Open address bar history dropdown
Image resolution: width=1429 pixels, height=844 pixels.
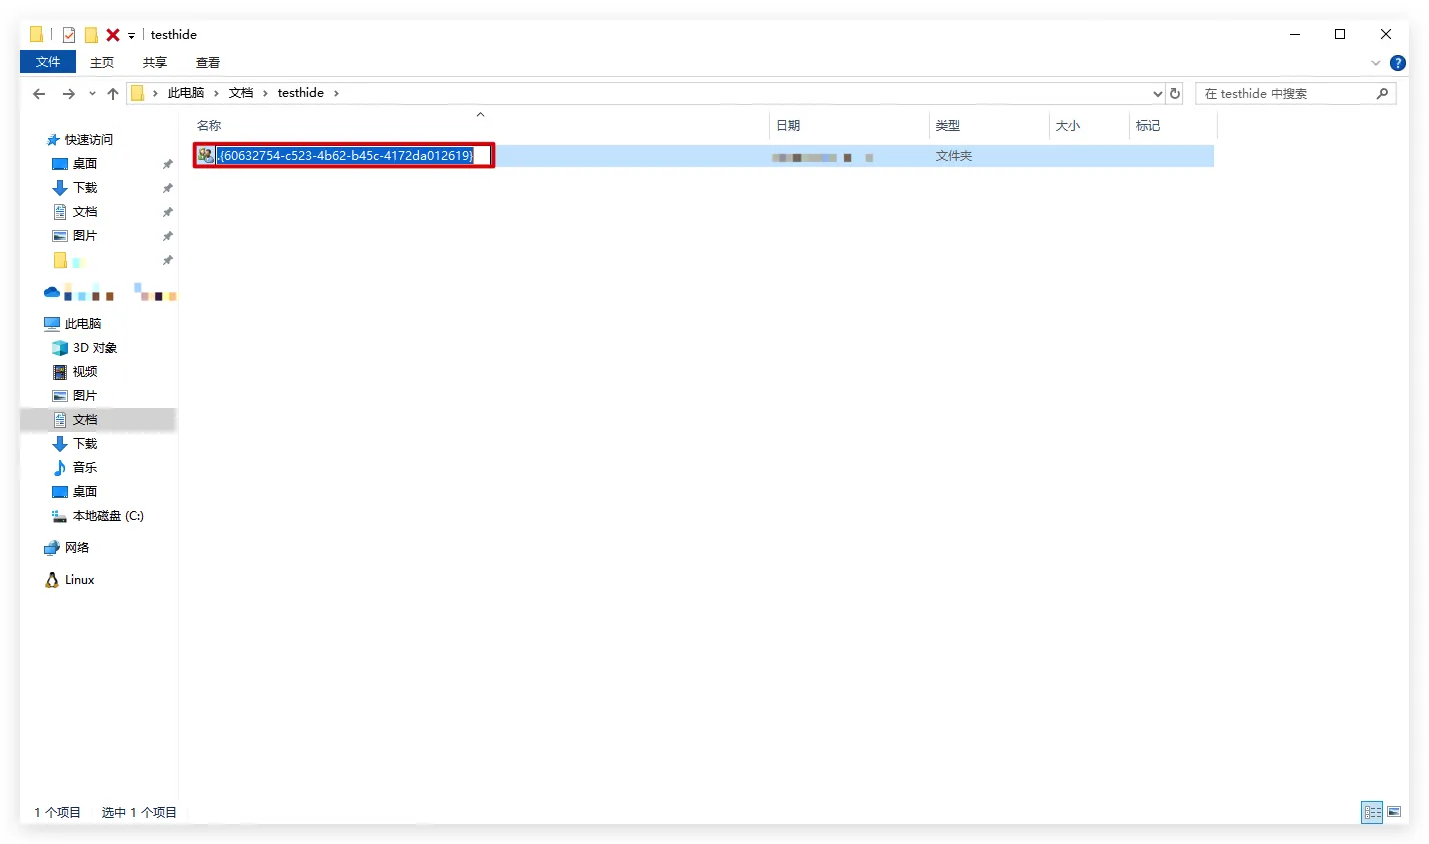pyautogui.click(x=1158, y=94)
